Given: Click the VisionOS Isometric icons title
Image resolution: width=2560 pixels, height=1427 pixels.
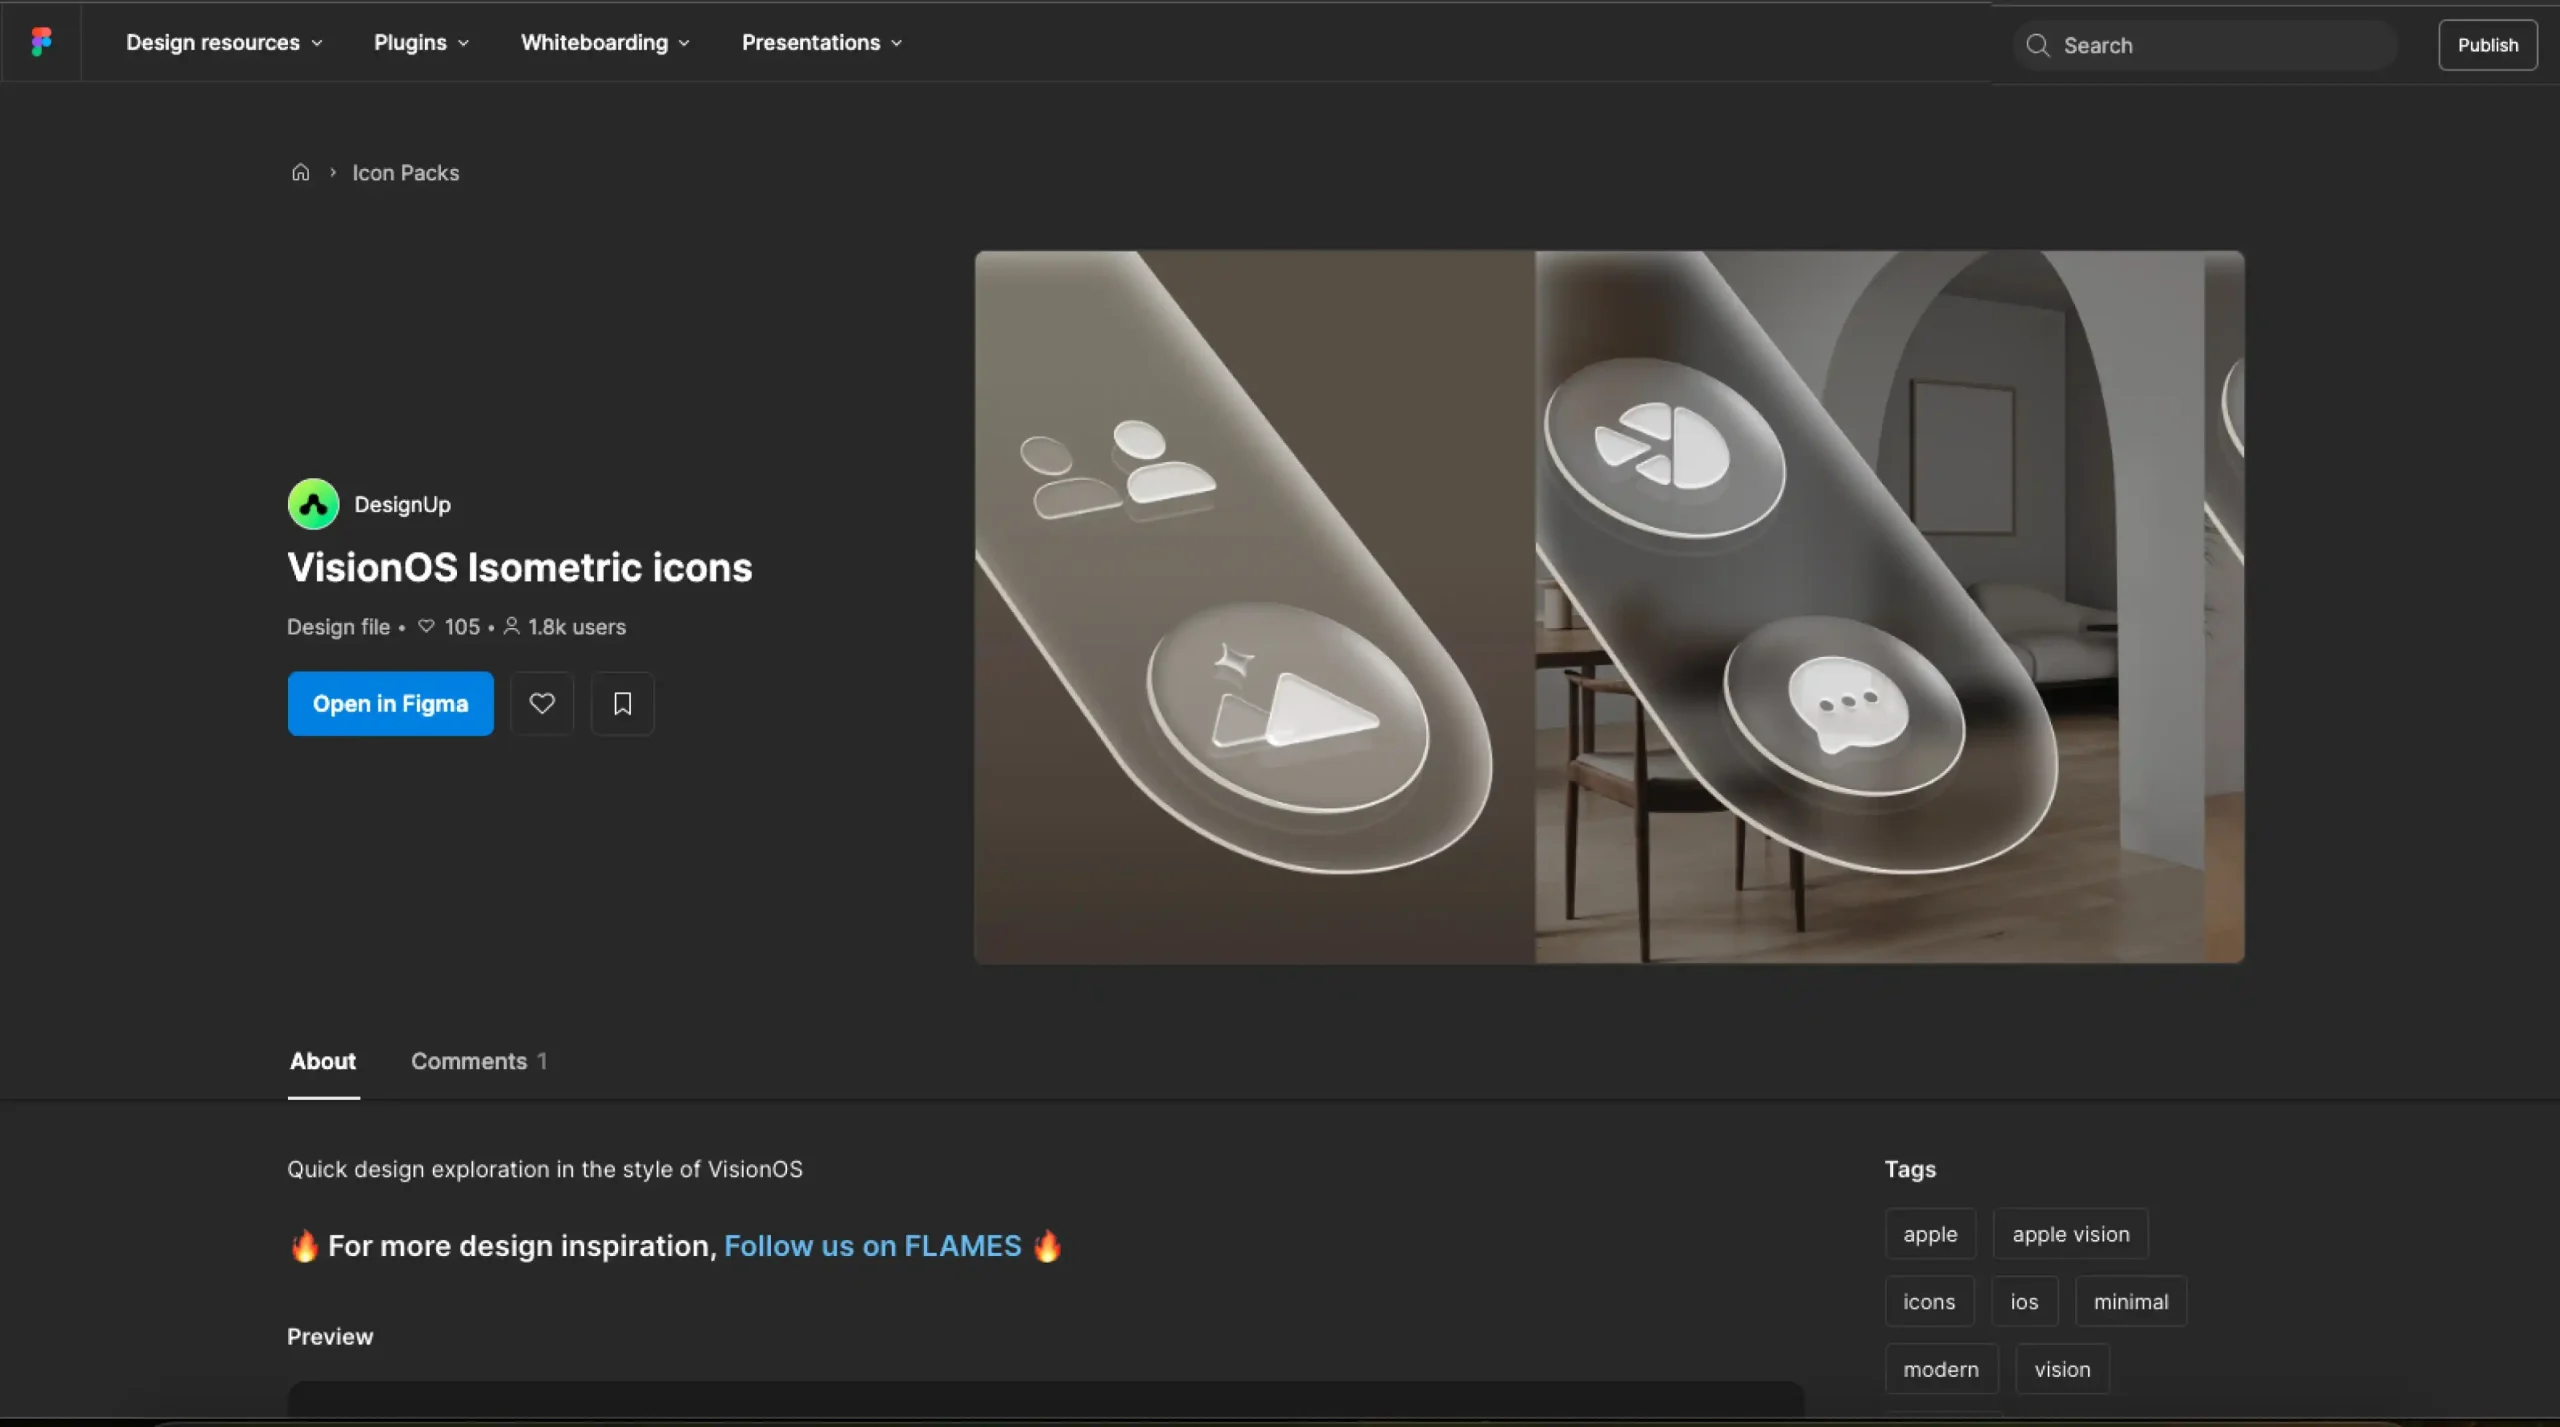Looking at the screenshot, I should click(x=519, y=567).
